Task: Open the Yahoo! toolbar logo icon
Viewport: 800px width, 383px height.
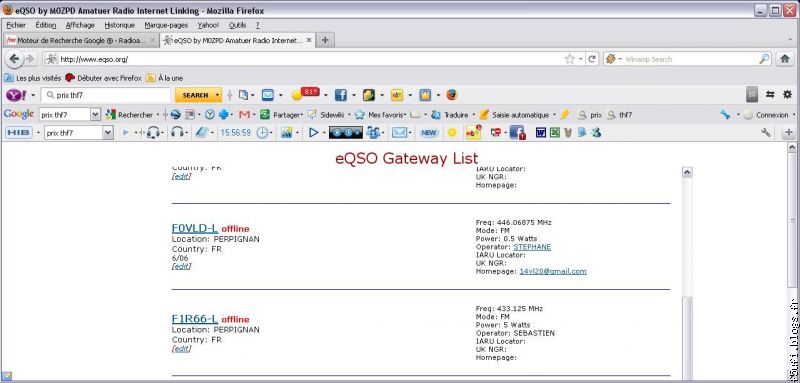Action: [x=16, y=95]
